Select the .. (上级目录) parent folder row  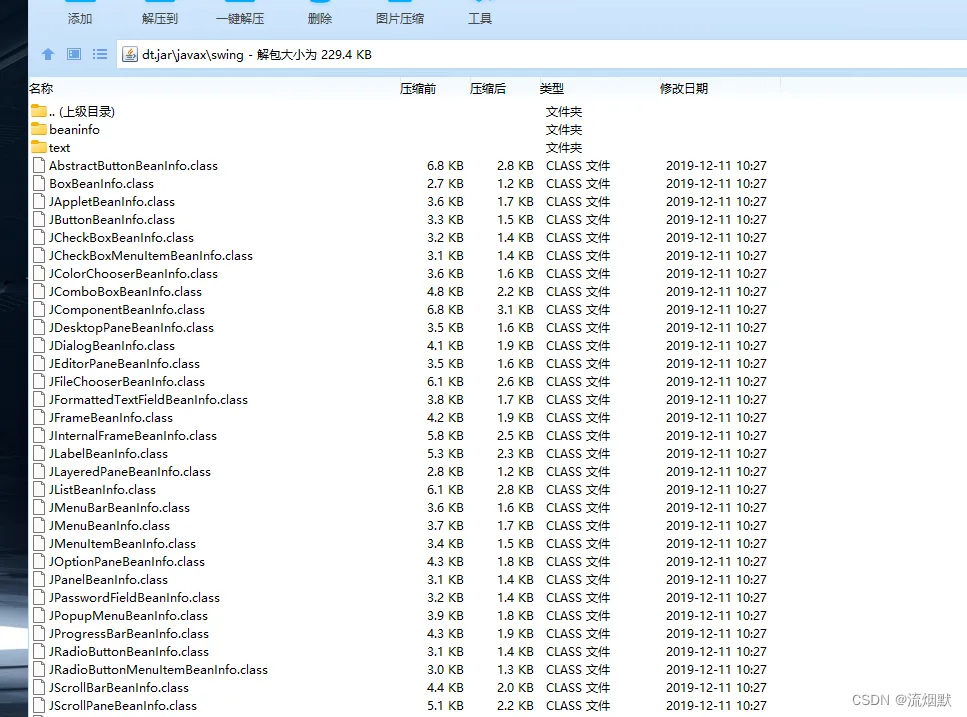(405, 112)
